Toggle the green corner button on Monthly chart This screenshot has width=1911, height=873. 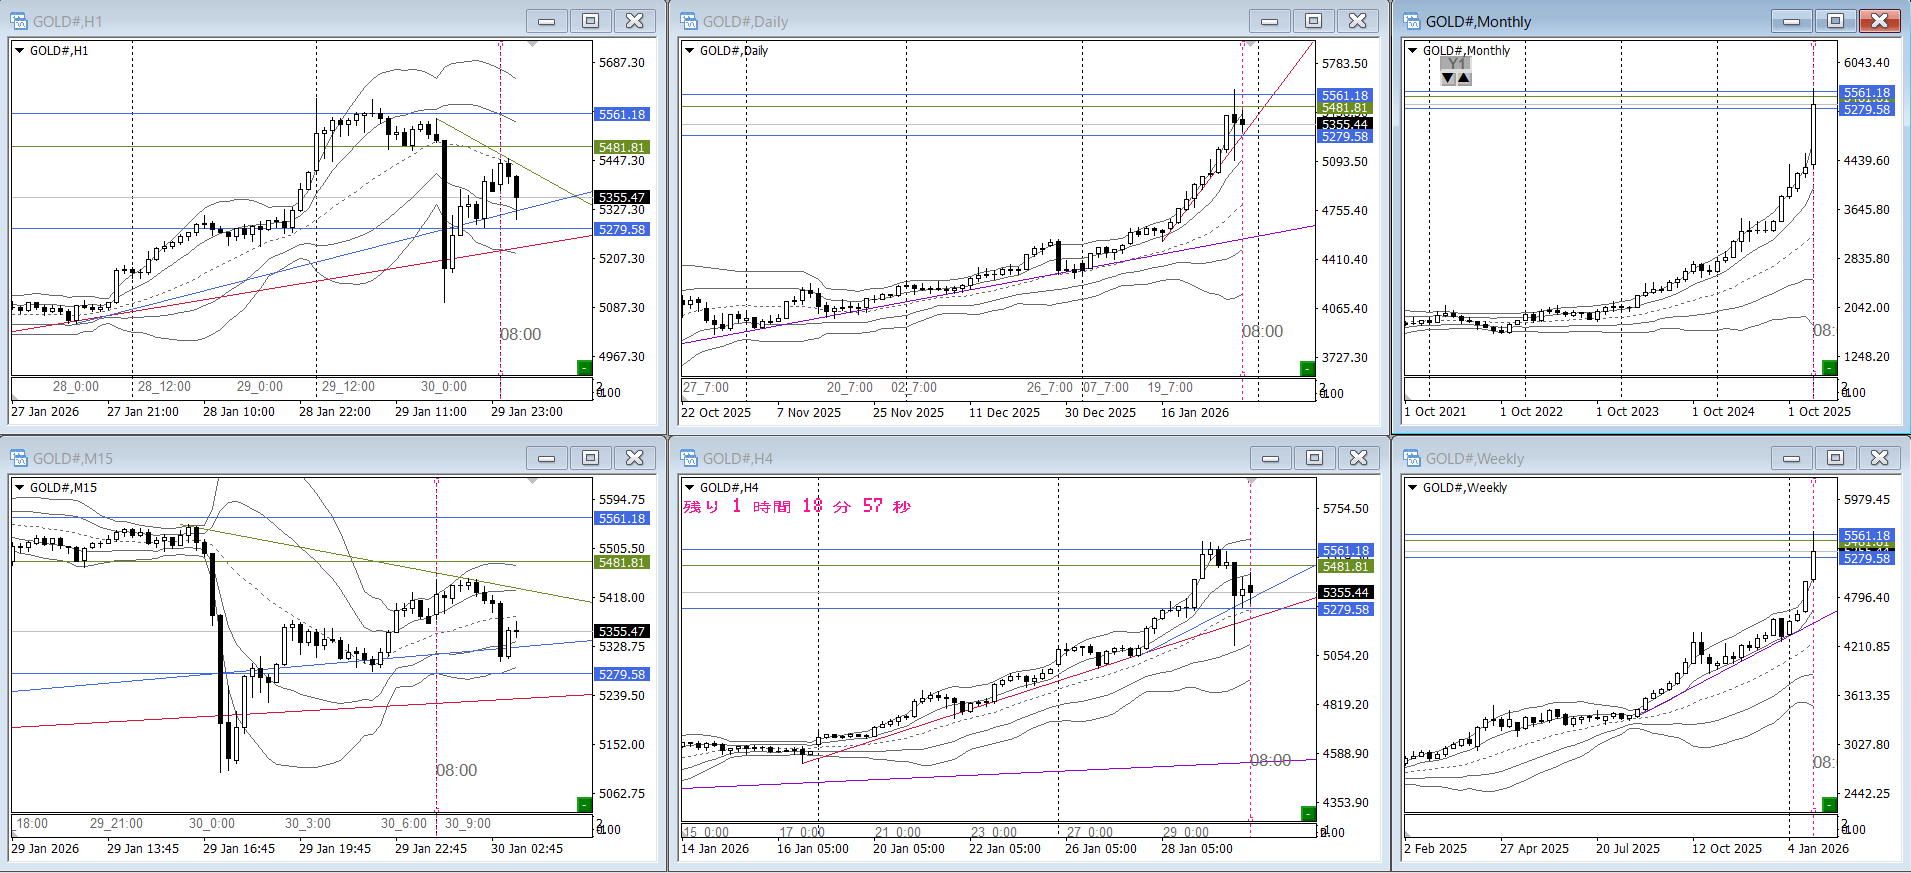tap(1829, 368)
